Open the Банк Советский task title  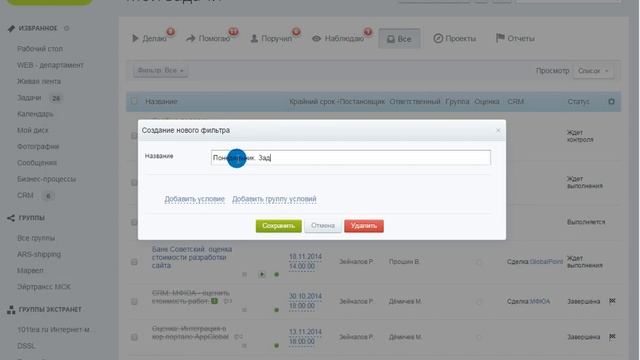click(x=192, y=257)
